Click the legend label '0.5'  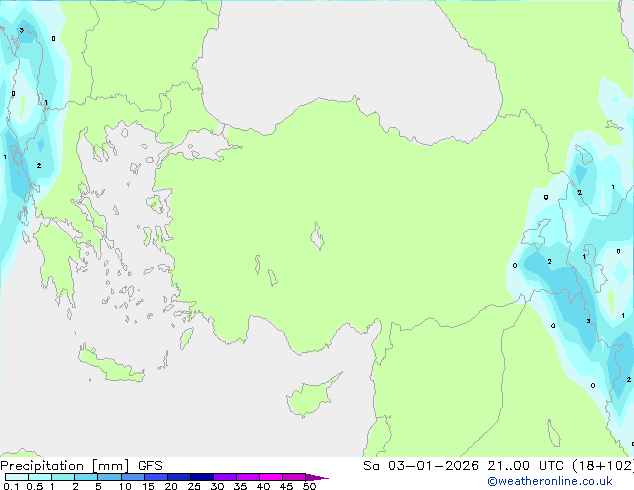pos(35,486)
